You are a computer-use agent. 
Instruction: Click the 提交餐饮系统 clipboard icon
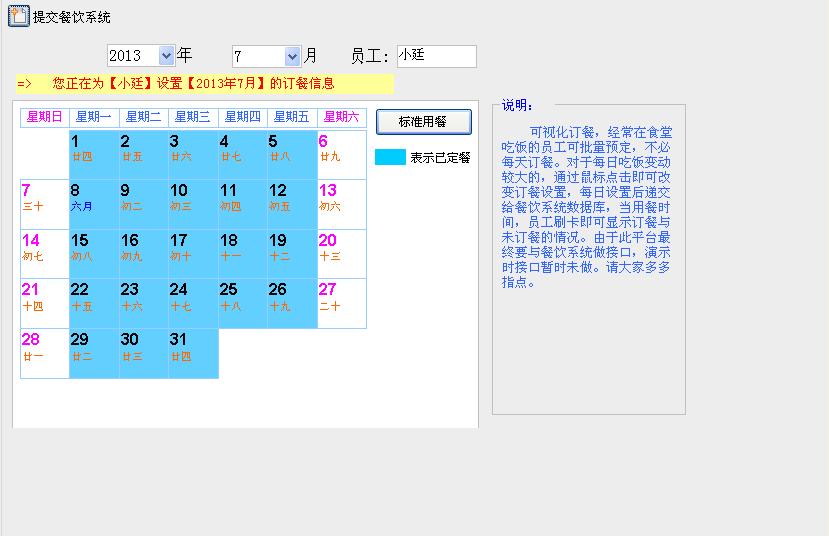(19, 16)
